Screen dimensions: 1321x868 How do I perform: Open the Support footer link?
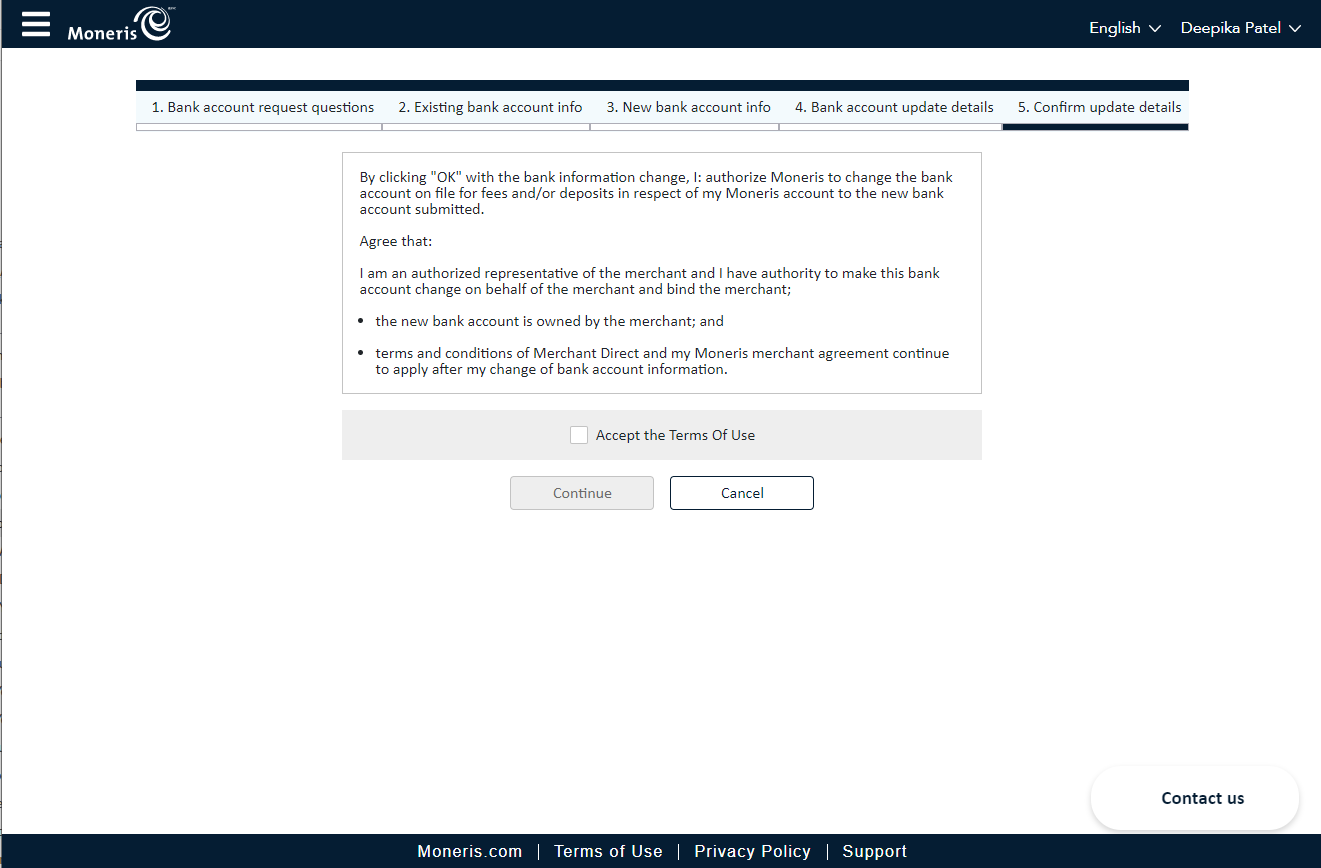[875, 852]
